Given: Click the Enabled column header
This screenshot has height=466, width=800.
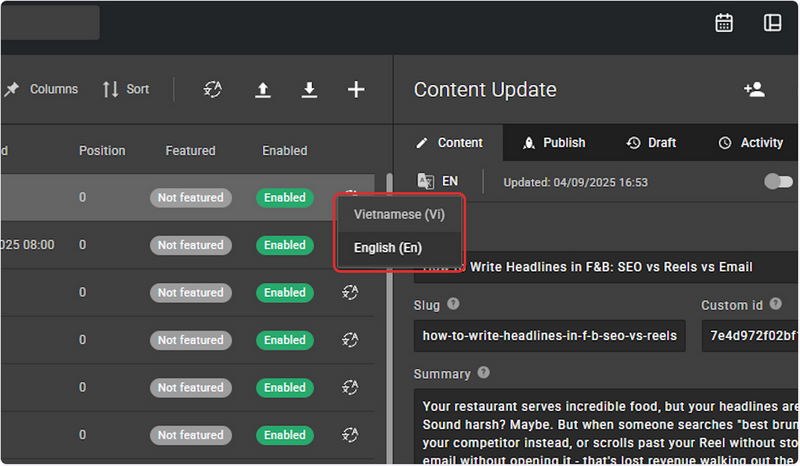Looking at the screenshot, I should coord(285,151).
